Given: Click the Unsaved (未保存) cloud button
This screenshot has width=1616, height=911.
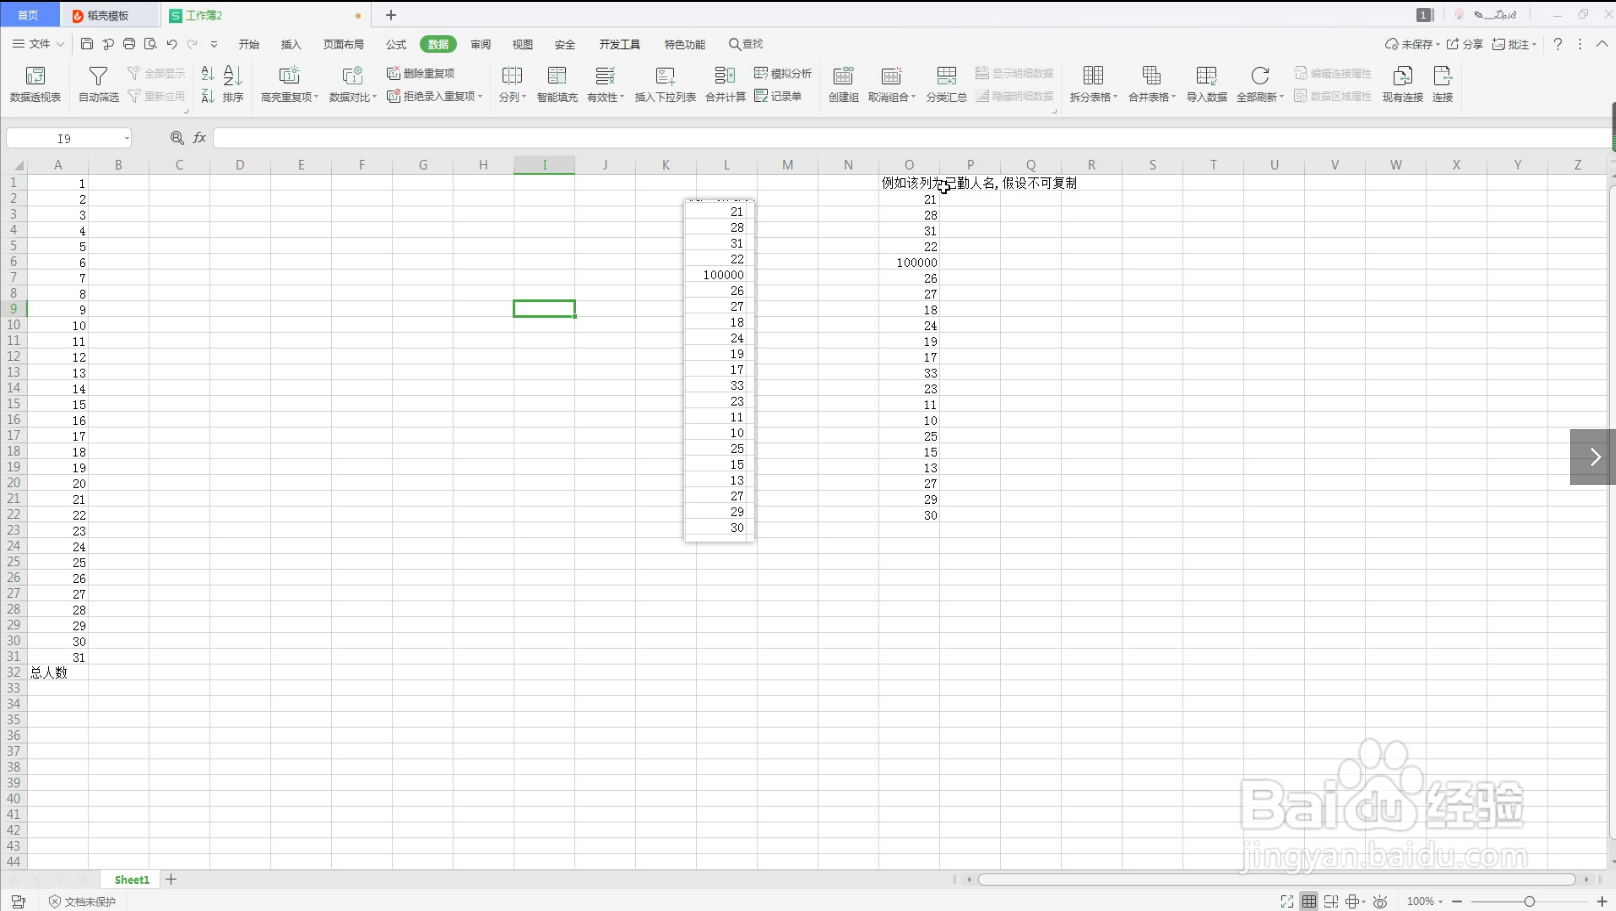Looking at the screenshot, I should pyautogui.click(x=1411, y=44).
